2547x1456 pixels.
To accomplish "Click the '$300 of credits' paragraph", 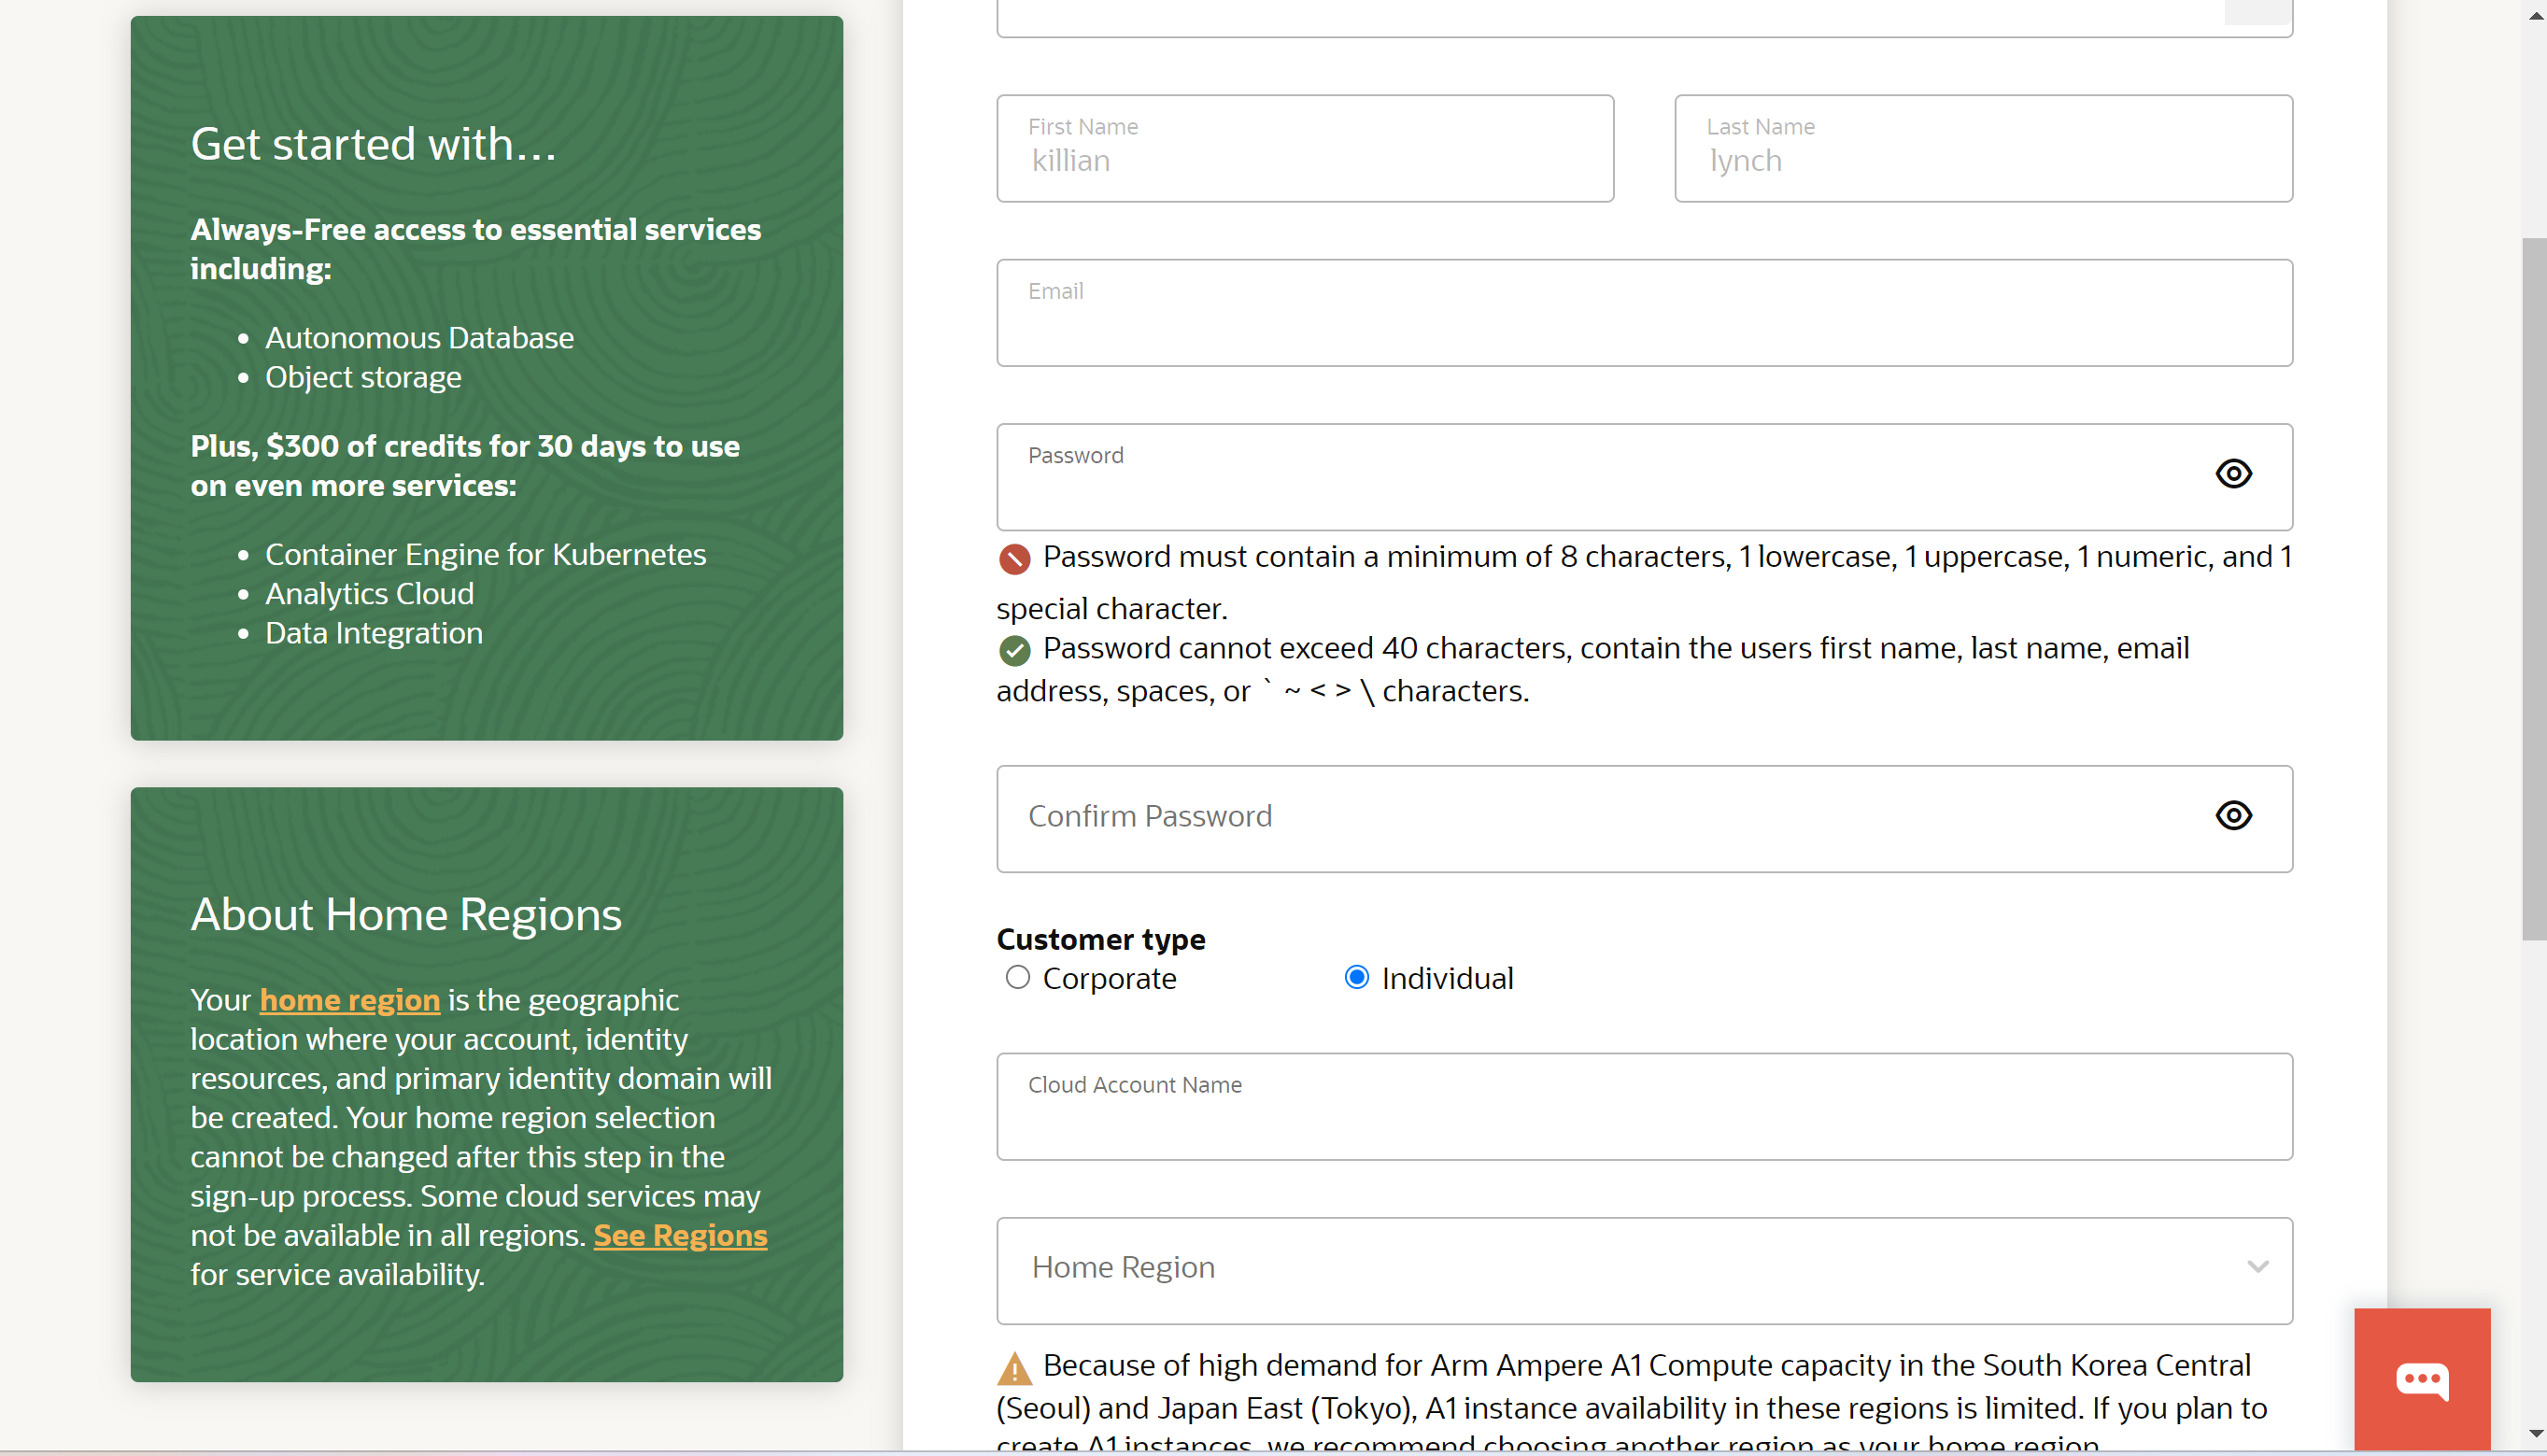I will (465, 465).
